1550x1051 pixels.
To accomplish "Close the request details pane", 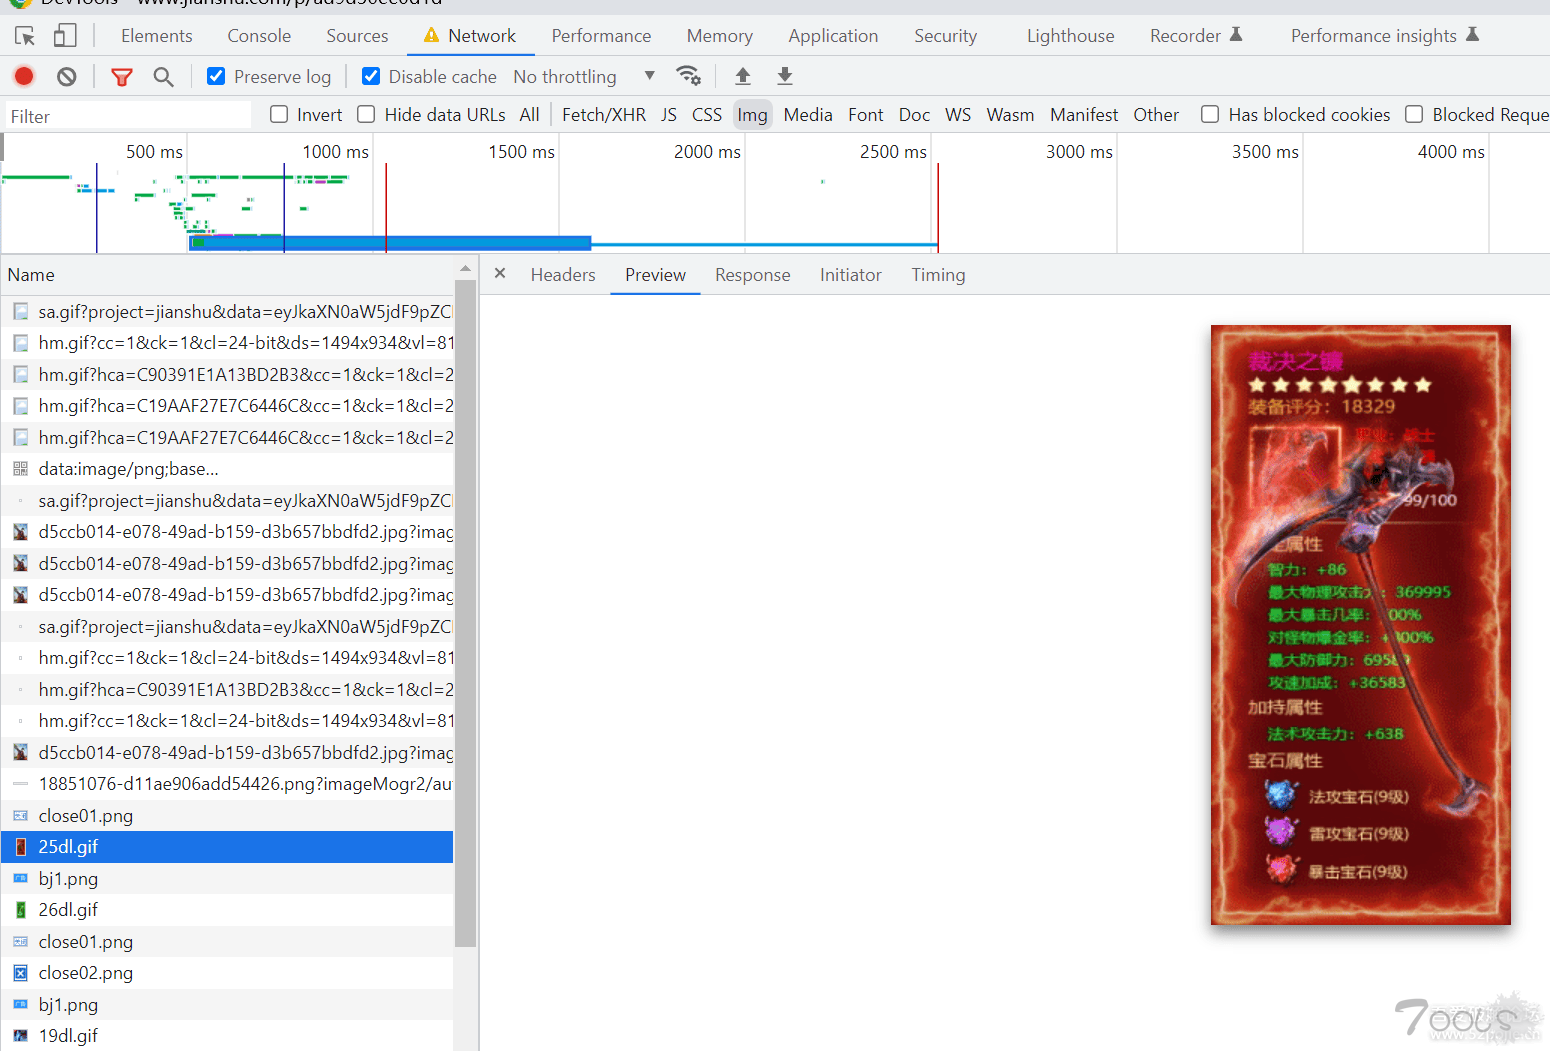I will point(500,274).
